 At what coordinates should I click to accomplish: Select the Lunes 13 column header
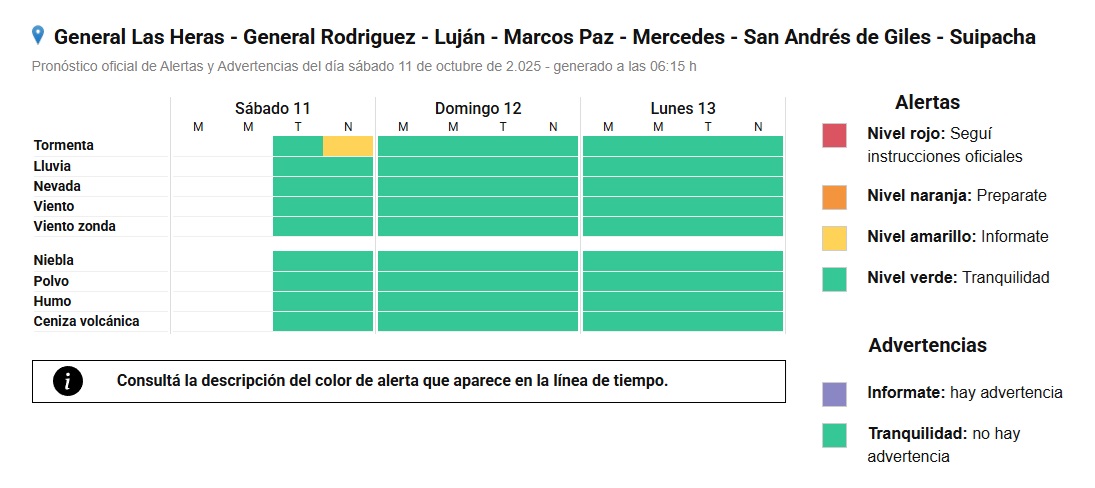tap(683, 109)
